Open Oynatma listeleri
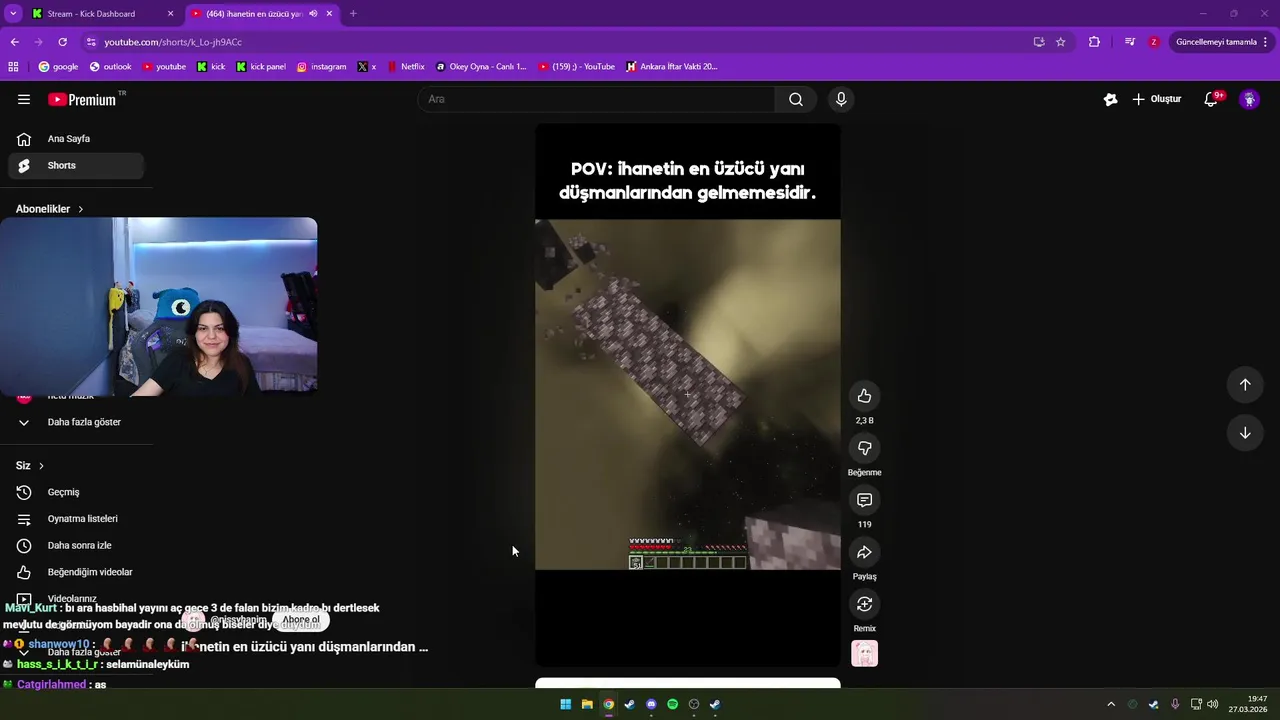 pyautogui.click(x=75, y=519)
